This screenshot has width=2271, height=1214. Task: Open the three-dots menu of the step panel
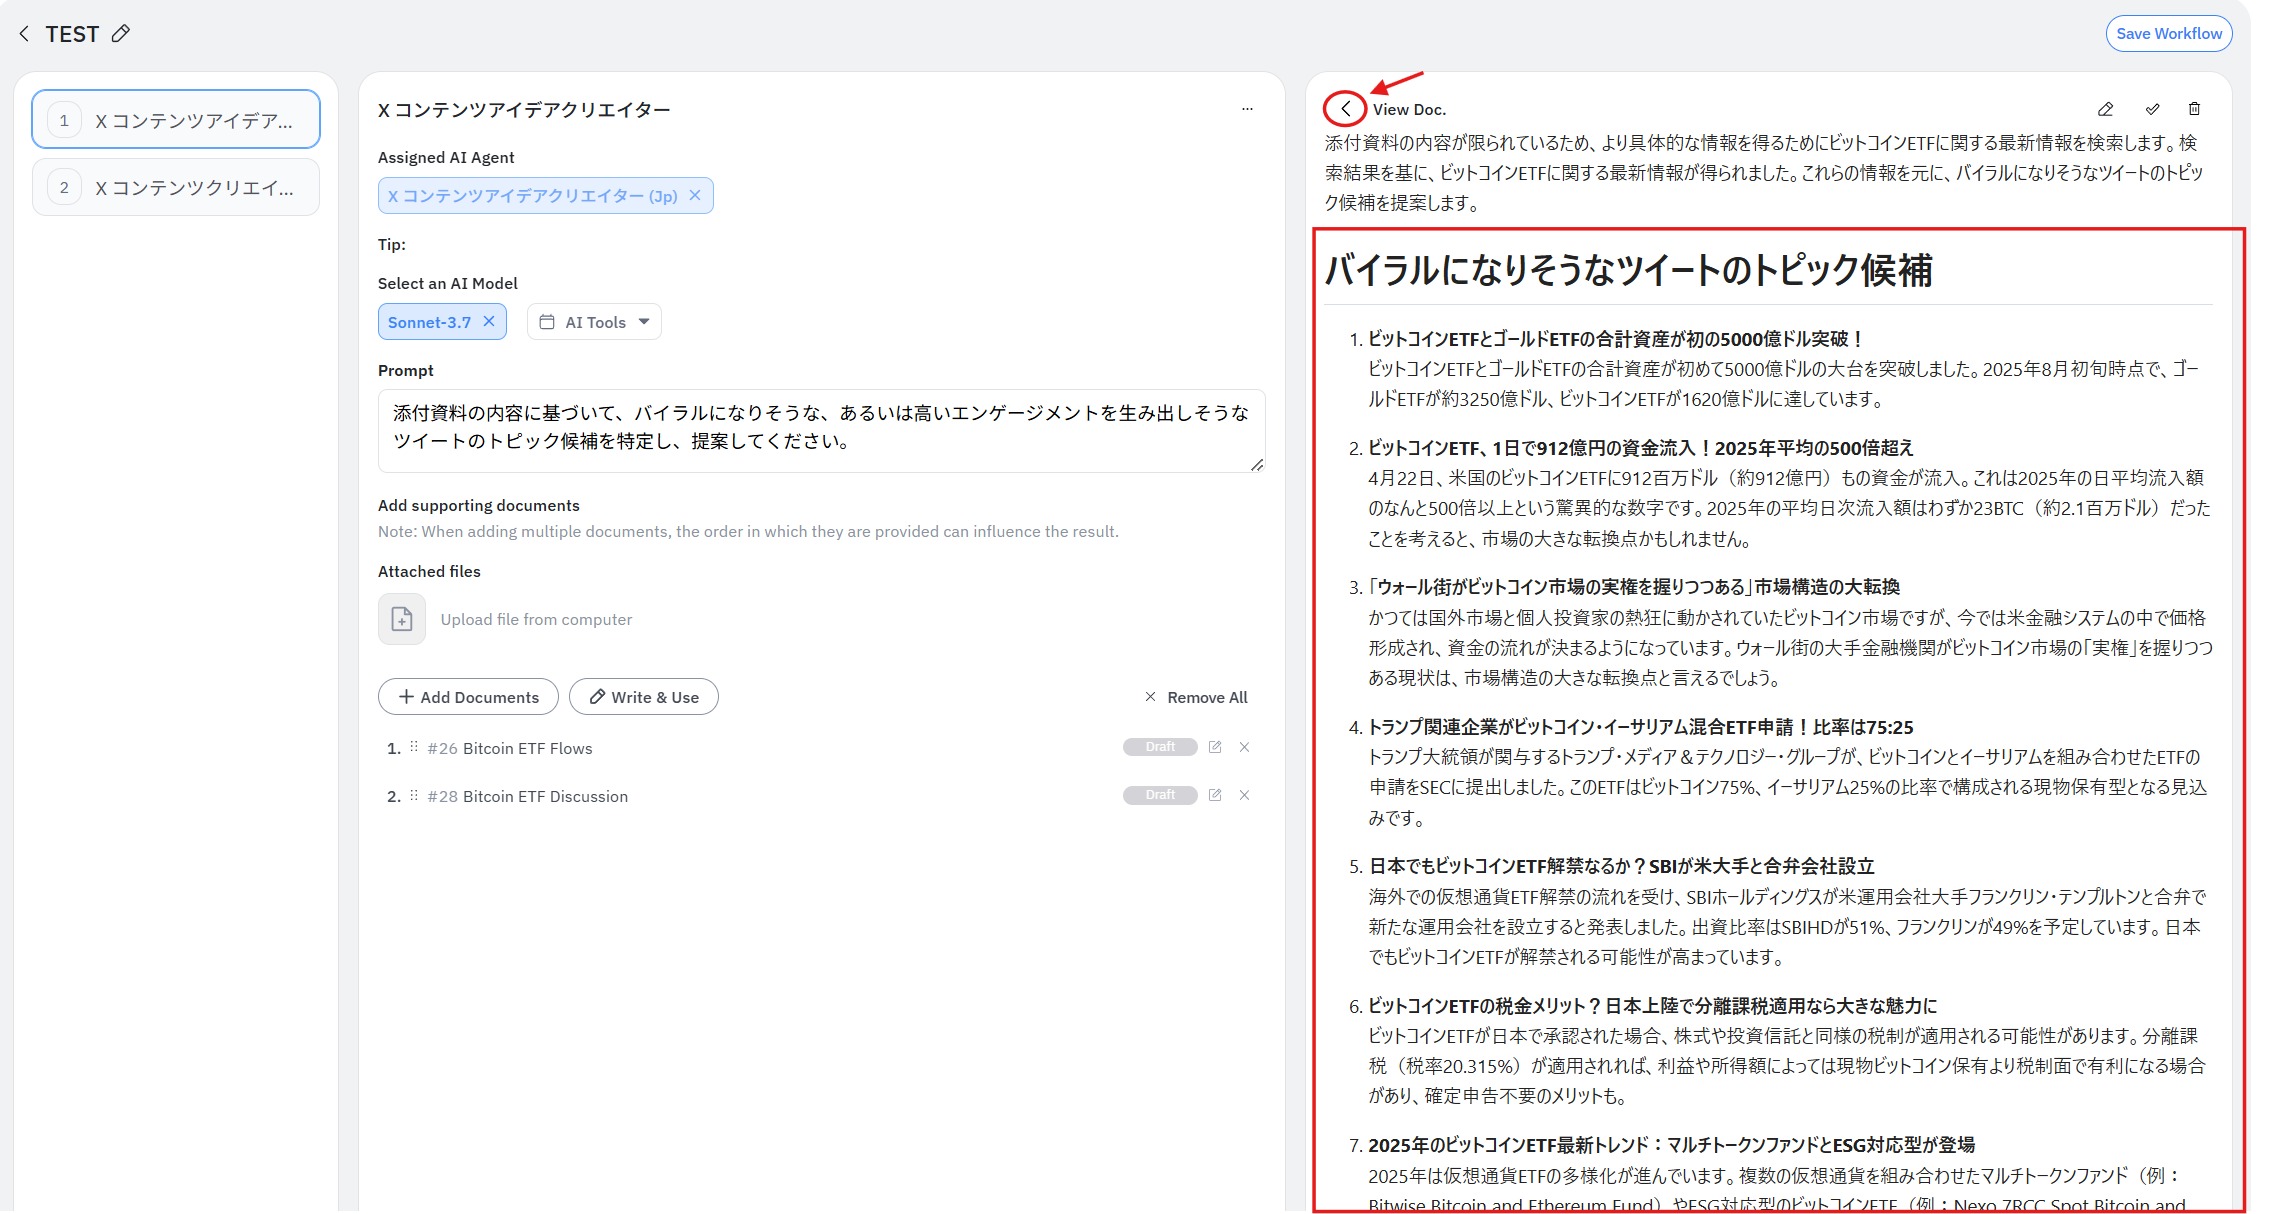[x=1247, y=109]
